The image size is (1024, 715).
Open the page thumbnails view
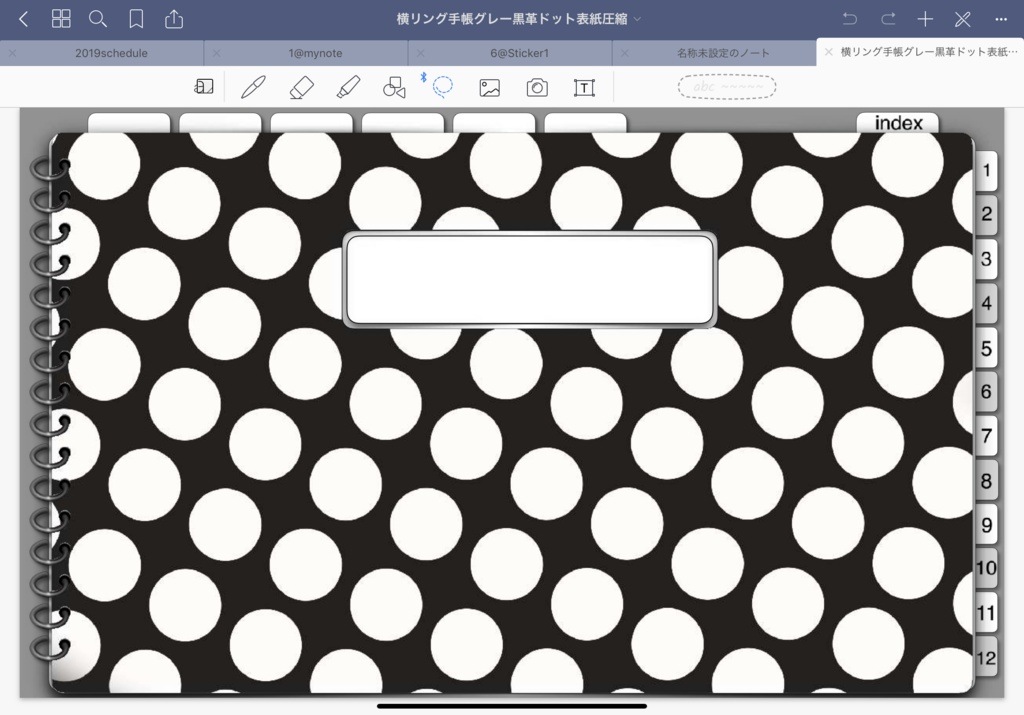(61, 17)
